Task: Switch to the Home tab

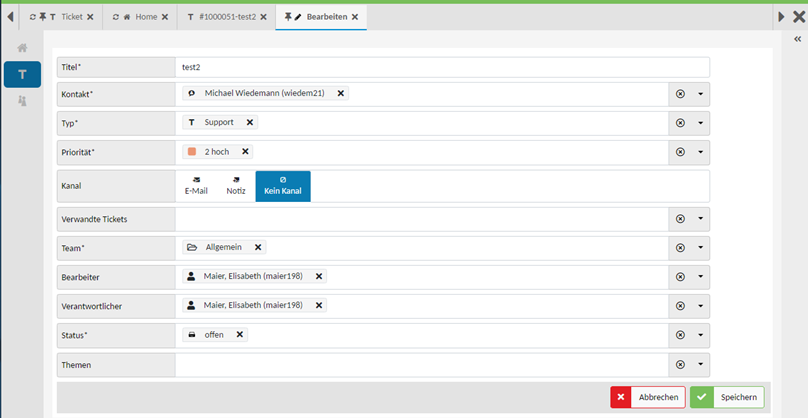Action: [x=139, y=17]
